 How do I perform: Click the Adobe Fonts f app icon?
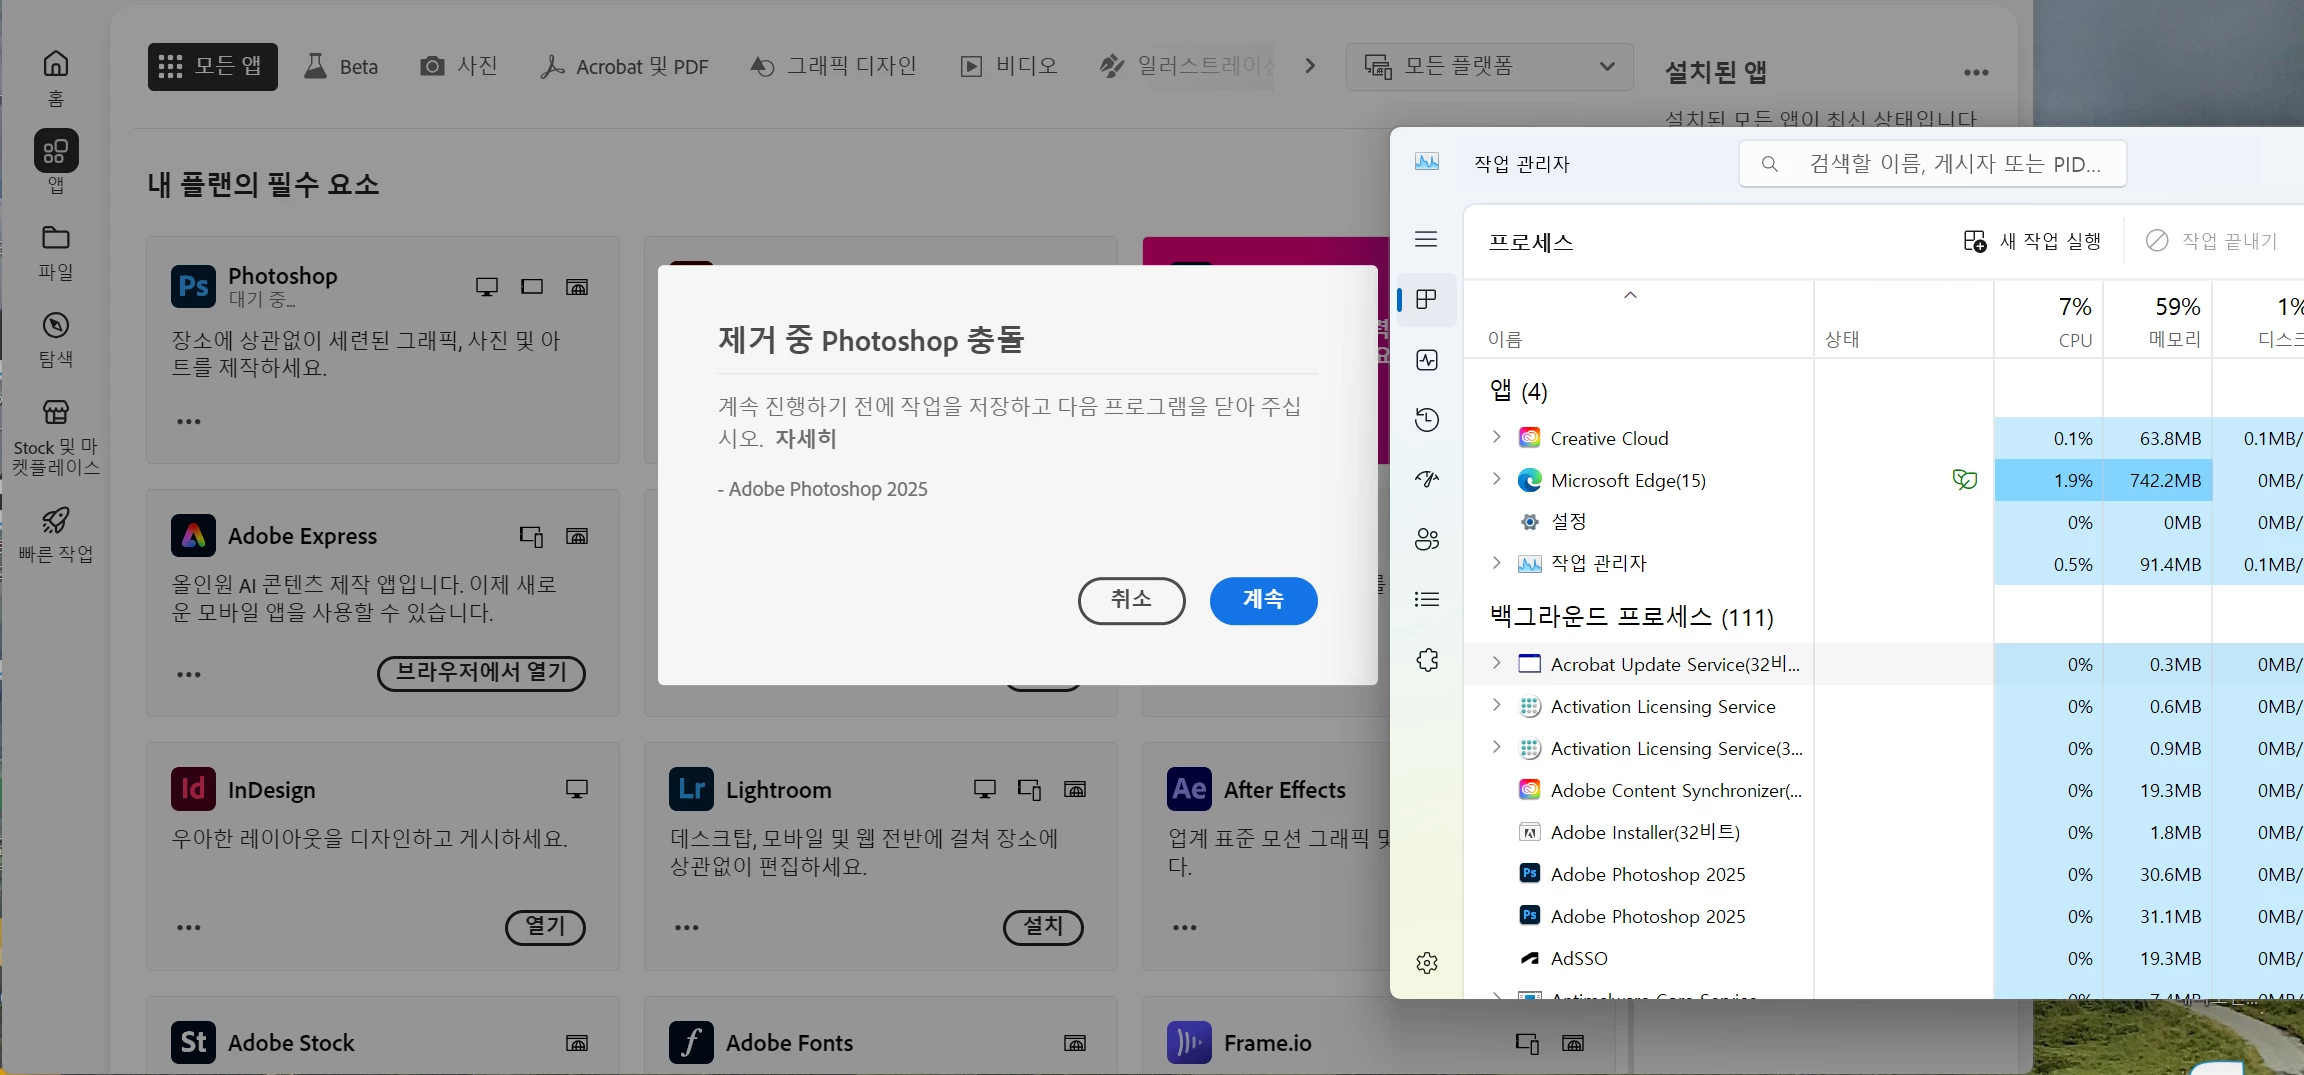(x=691, y=1042)
